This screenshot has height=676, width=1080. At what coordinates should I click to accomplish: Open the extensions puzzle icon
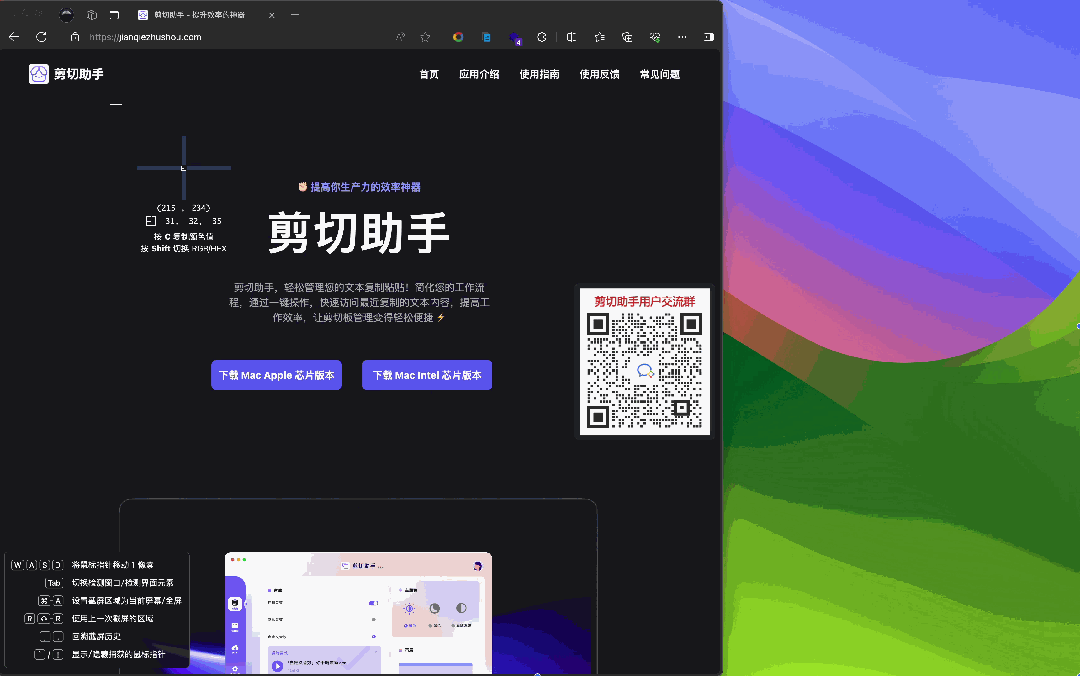[542, 37]
